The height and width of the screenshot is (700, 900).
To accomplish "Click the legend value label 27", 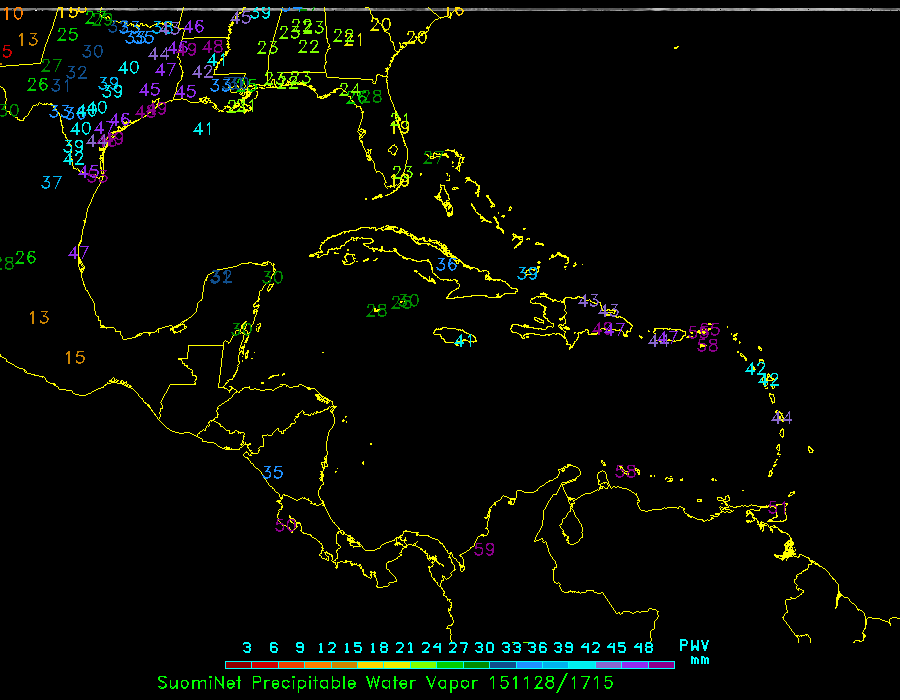I will [x=459, y=647].
